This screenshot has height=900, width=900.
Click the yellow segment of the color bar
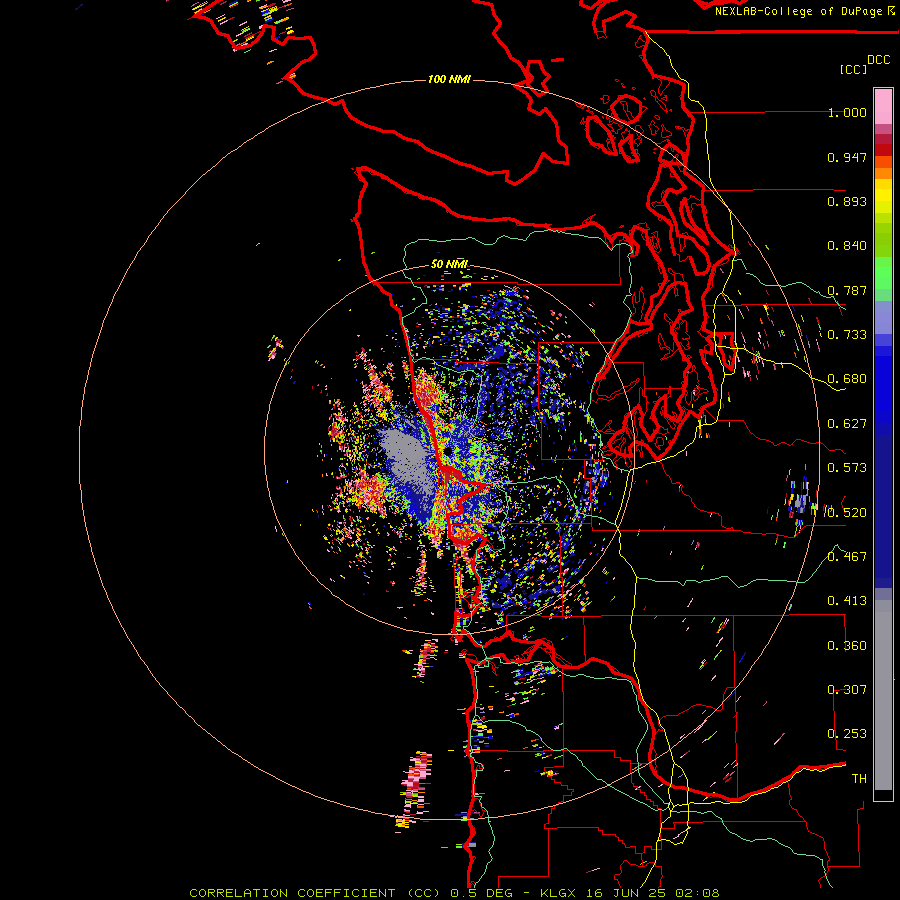coord(883,198)
